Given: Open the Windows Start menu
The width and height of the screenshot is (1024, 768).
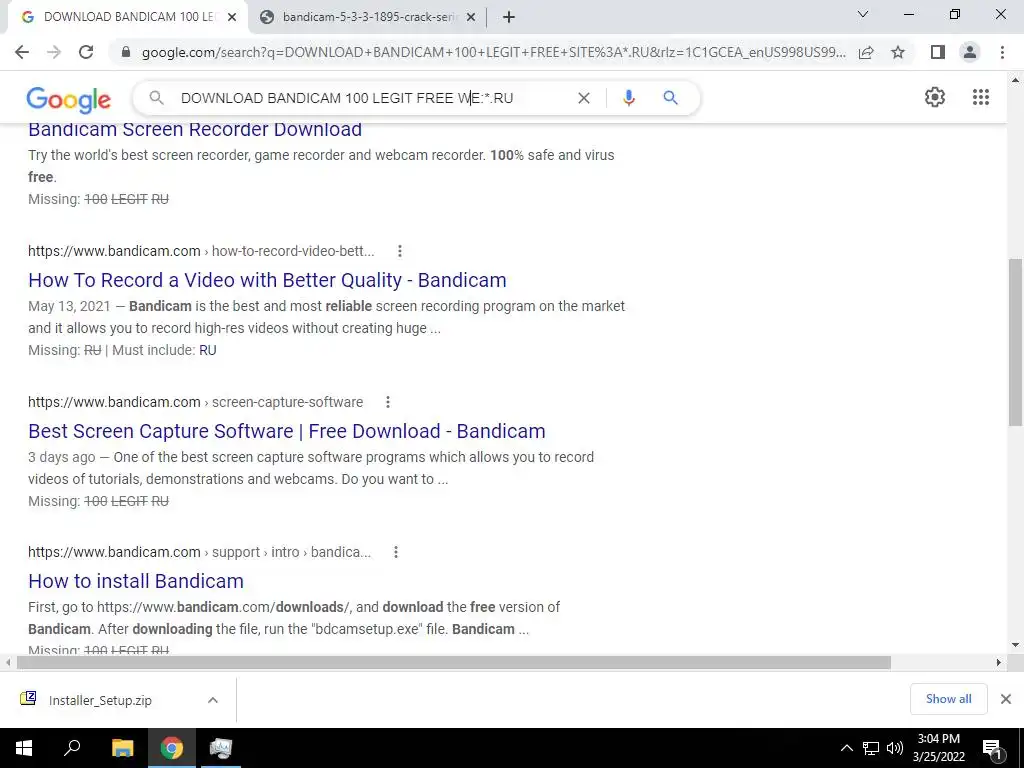Looking at the screenshot, I should [x=24, y=748].
